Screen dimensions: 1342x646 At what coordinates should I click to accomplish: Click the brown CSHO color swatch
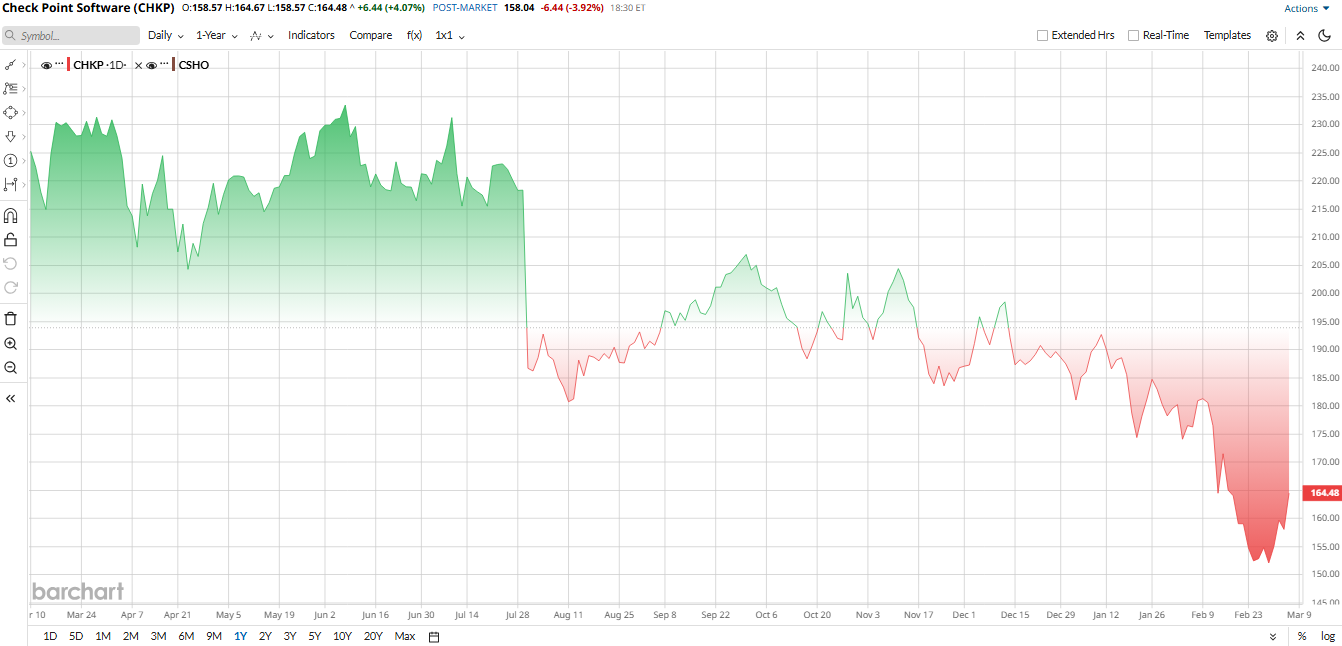tap(174, 65)
